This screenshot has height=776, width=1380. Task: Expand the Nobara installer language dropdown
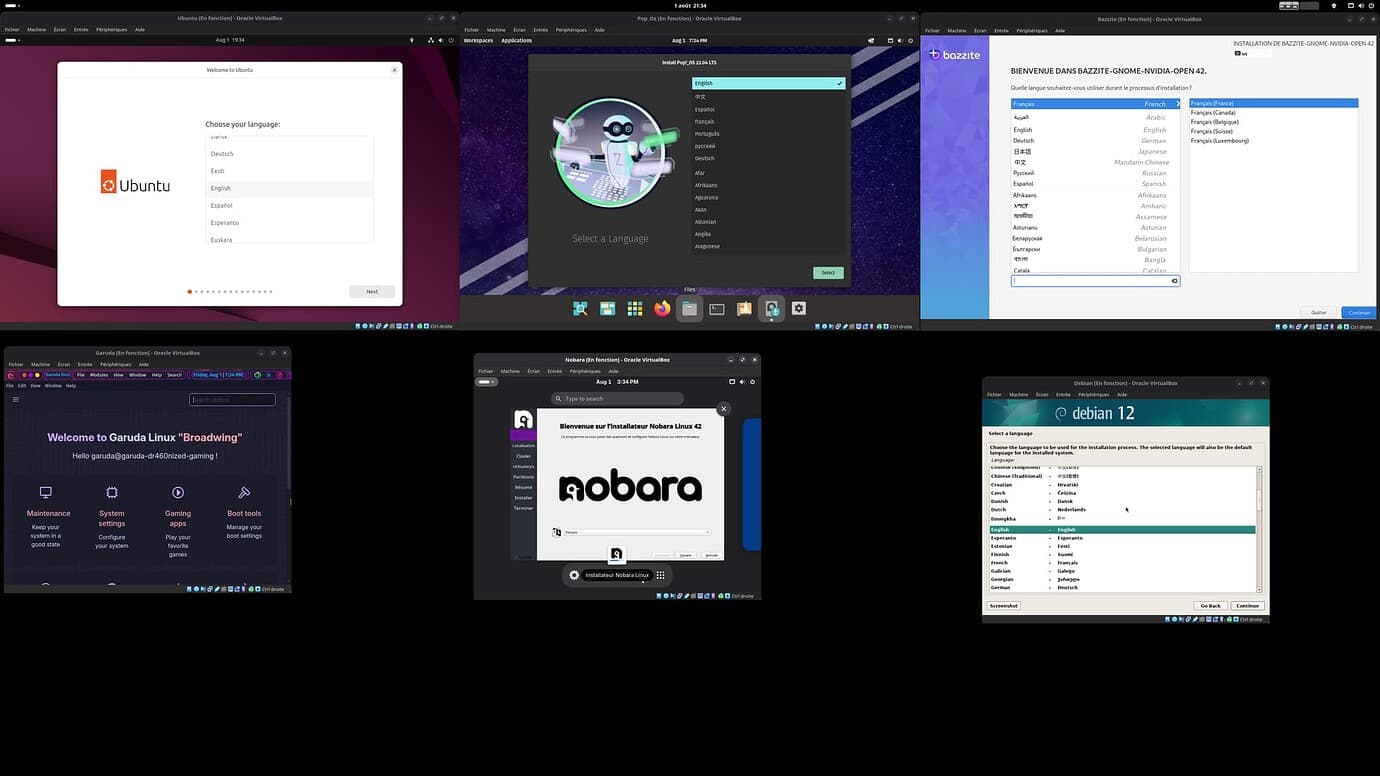632,532
